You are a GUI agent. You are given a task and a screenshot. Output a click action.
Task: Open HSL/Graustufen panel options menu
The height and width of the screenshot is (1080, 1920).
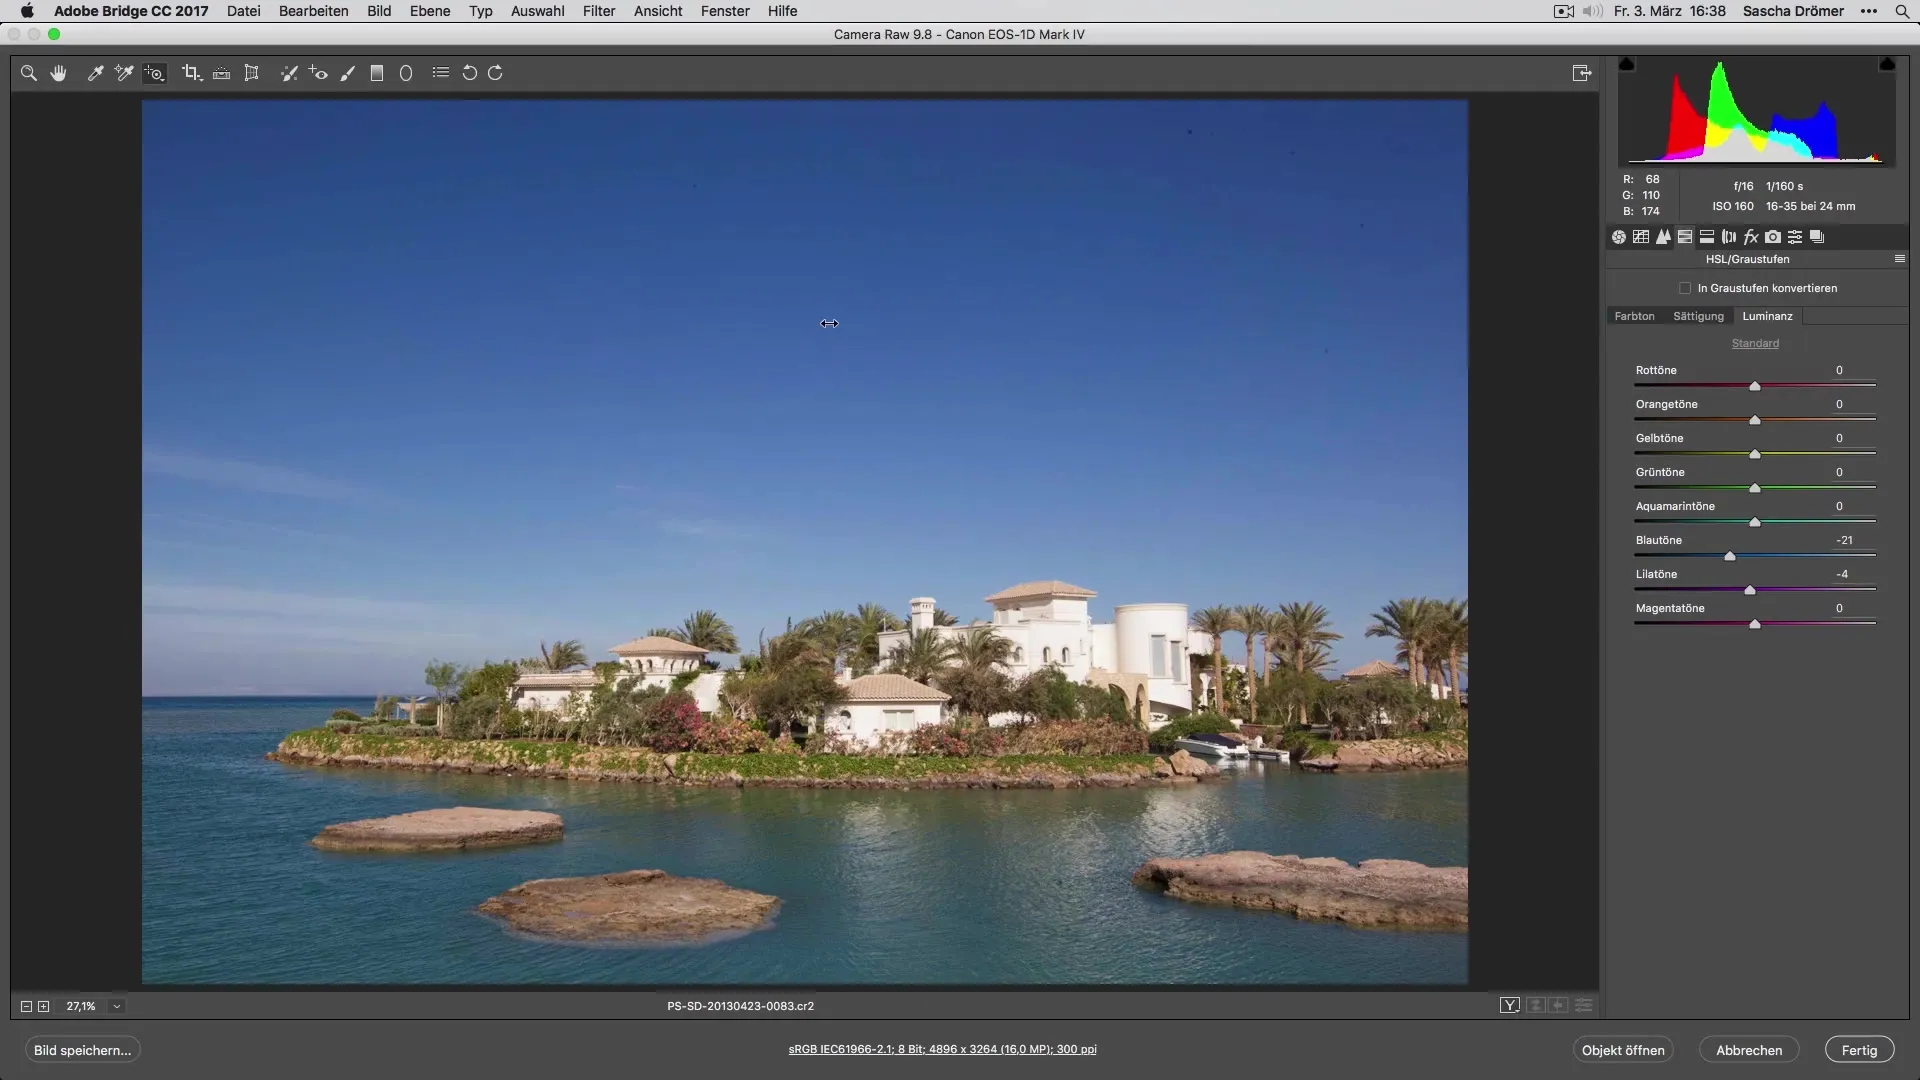point(1900,259)
